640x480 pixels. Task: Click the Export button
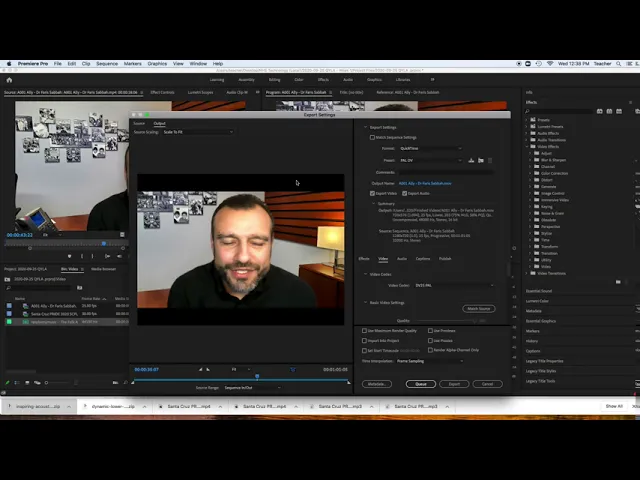click(454, 384)
